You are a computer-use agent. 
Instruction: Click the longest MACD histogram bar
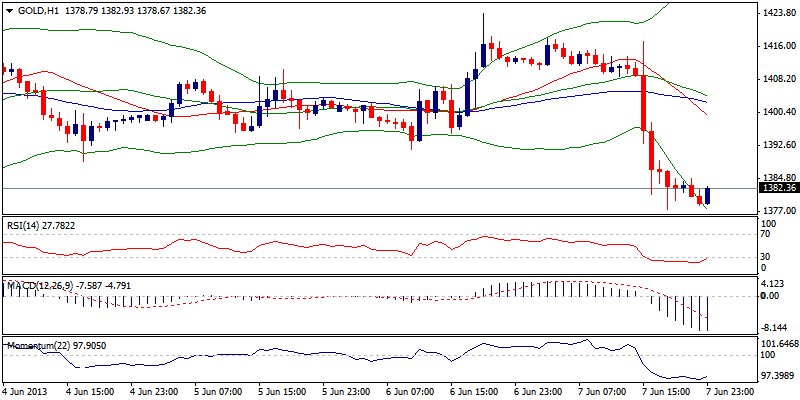tap(708, 313)
